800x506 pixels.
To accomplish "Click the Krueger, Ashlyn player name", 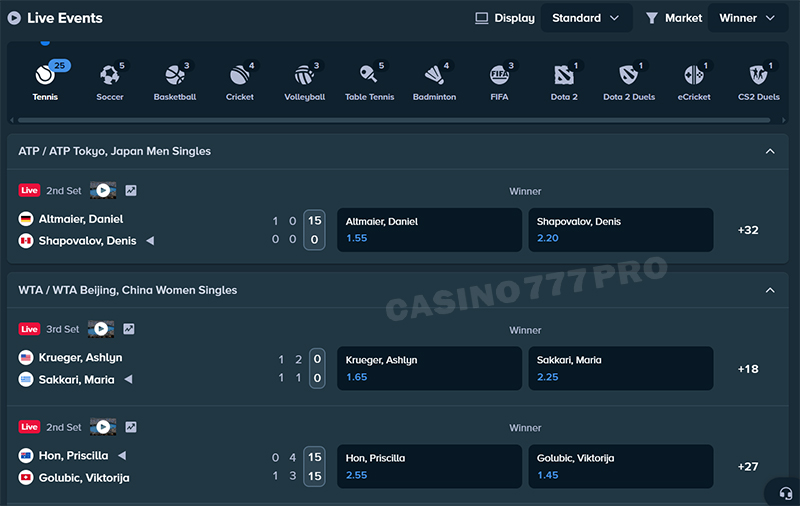I will point(81,358).
